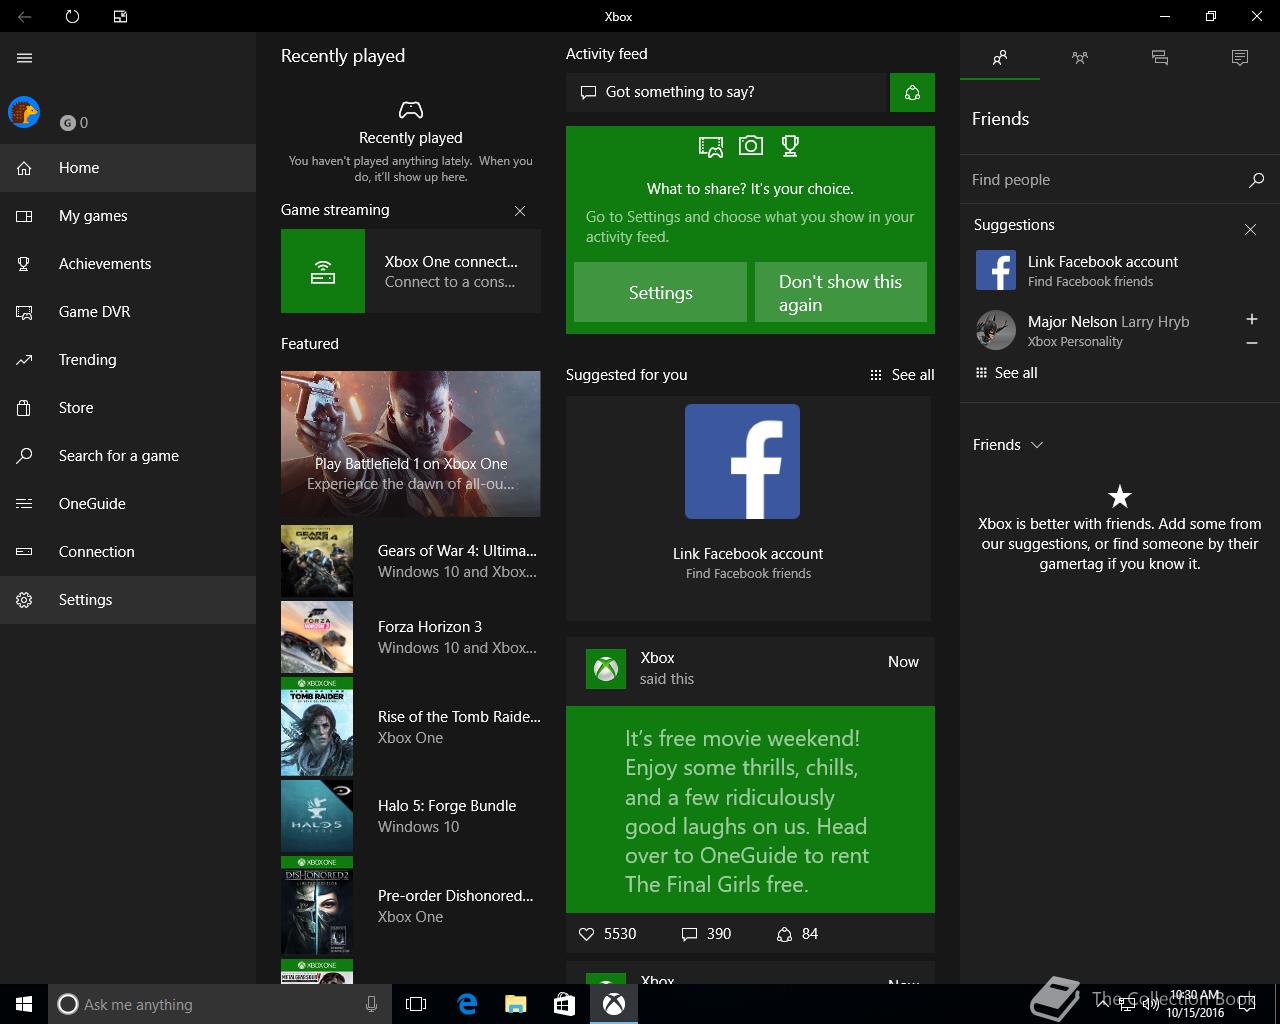Switch to Friends tab icon
1280x1024 pixels.
1000,58
